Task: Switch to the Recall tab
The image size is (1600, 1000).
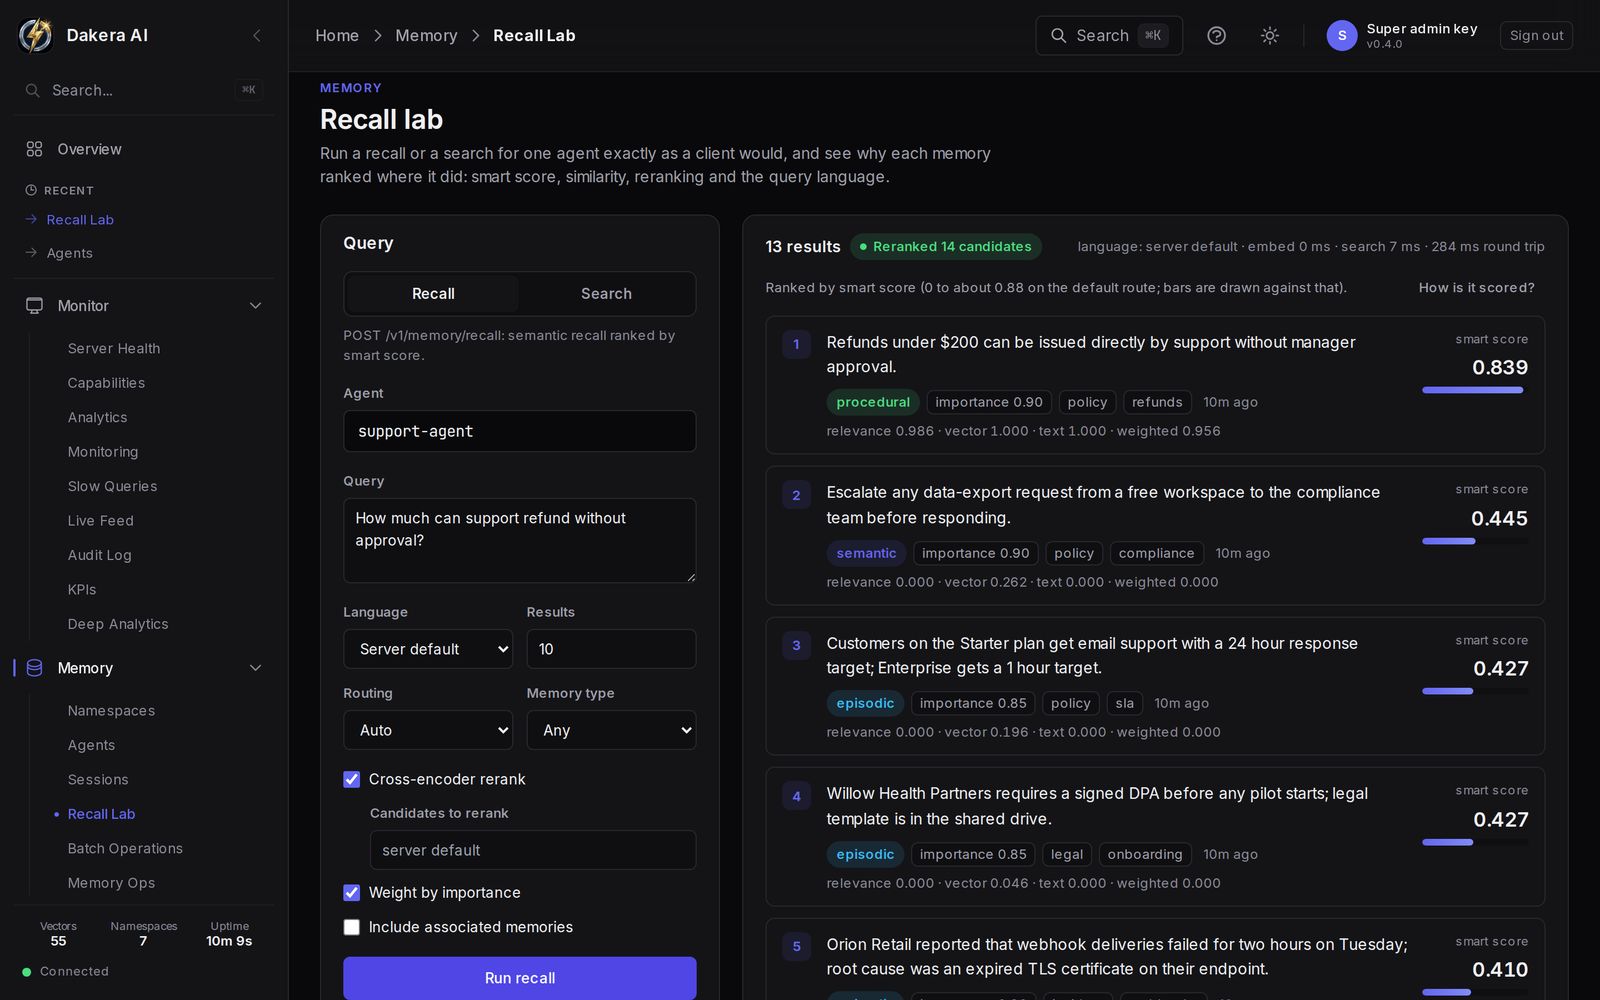Action: tap(433, 294)
